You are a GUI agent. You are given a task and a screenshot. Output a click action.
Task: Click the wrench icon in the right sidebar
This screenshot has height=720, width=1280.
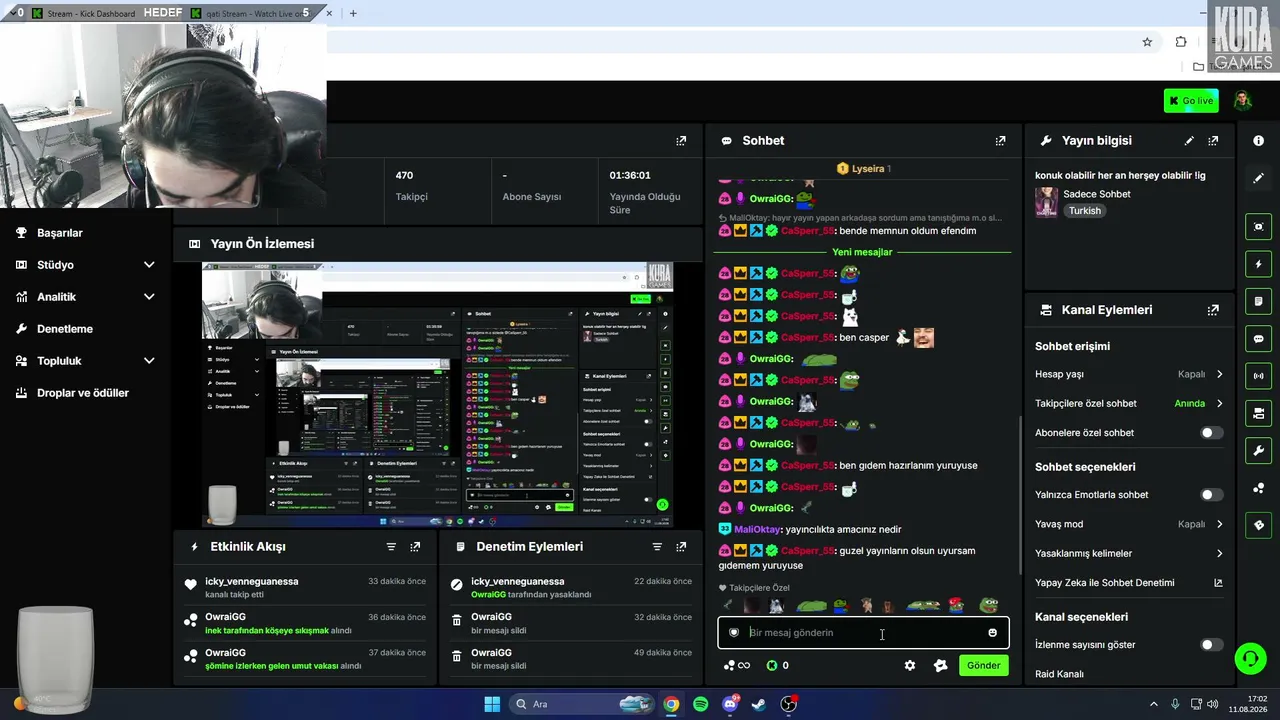pos(1258,451)
